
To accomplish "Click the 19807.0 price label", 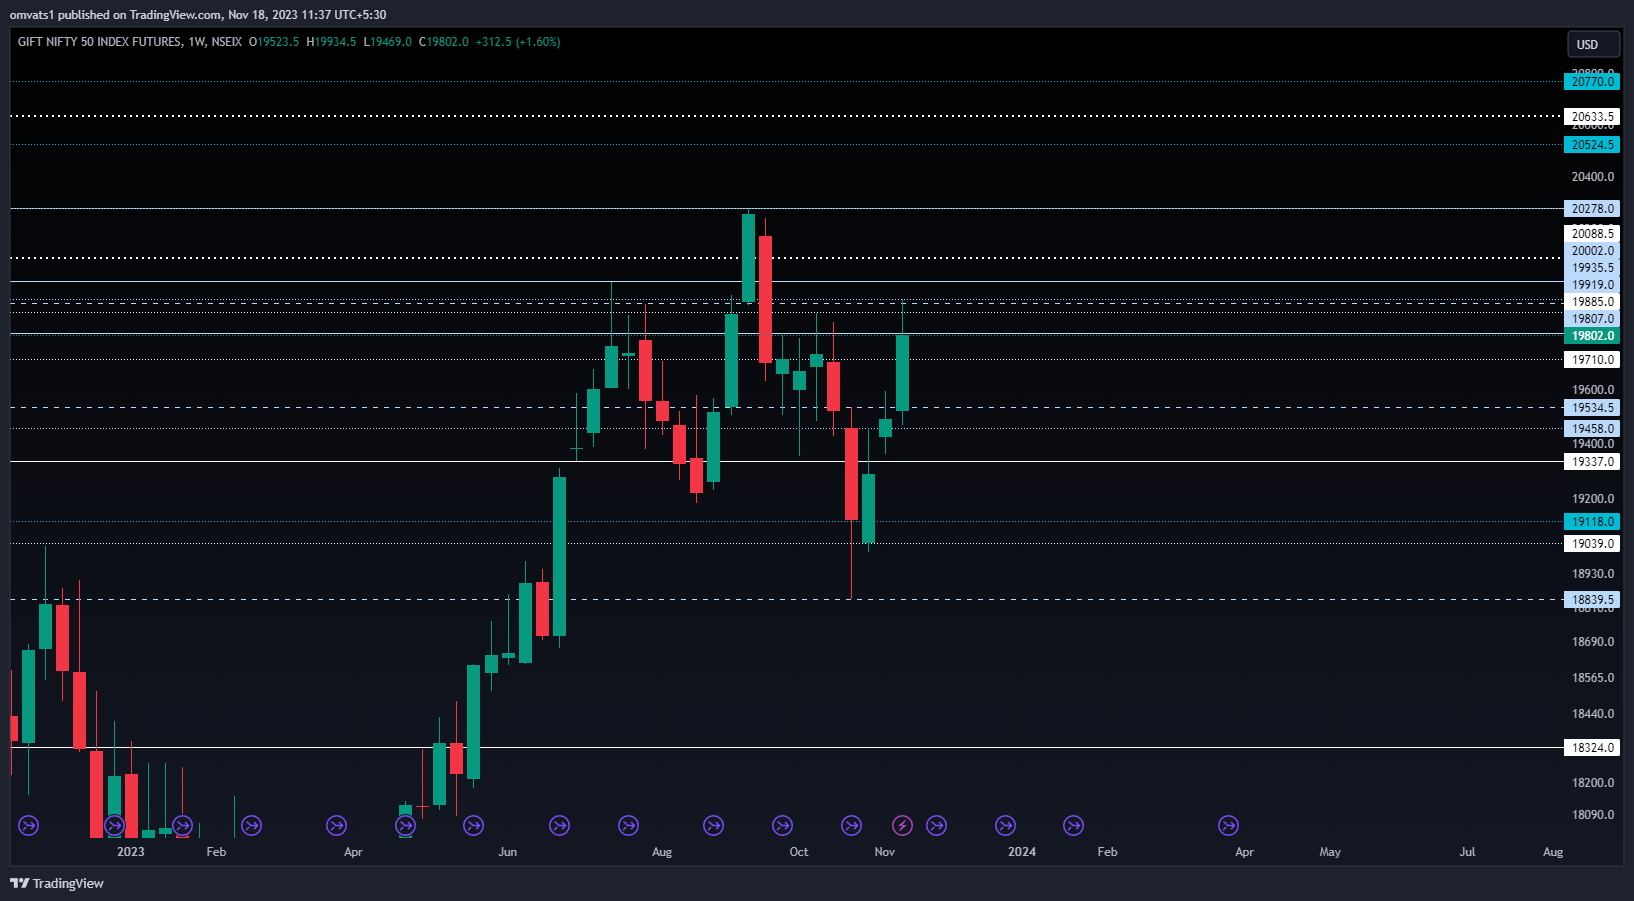I will tap(1592, 319).
